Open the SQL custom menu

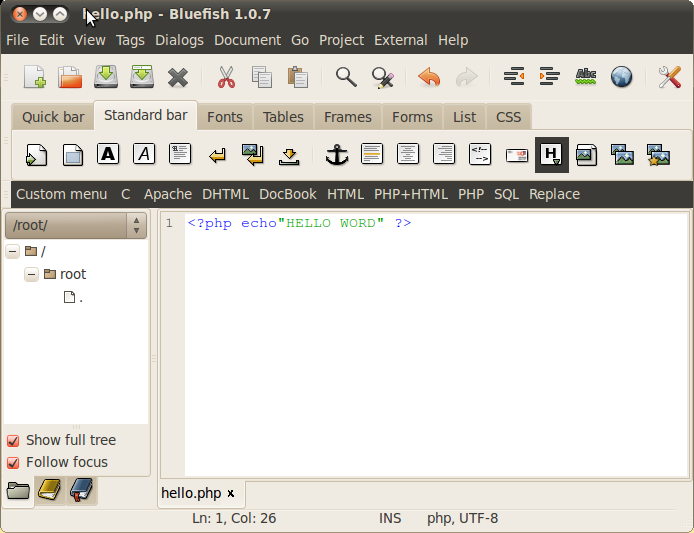pyautogui.click(x=506, y=194)
